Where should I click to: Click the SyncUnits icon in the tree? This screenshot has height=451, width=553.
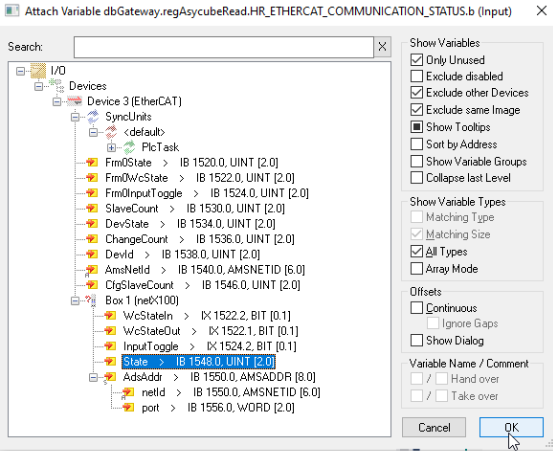point(93,117)
